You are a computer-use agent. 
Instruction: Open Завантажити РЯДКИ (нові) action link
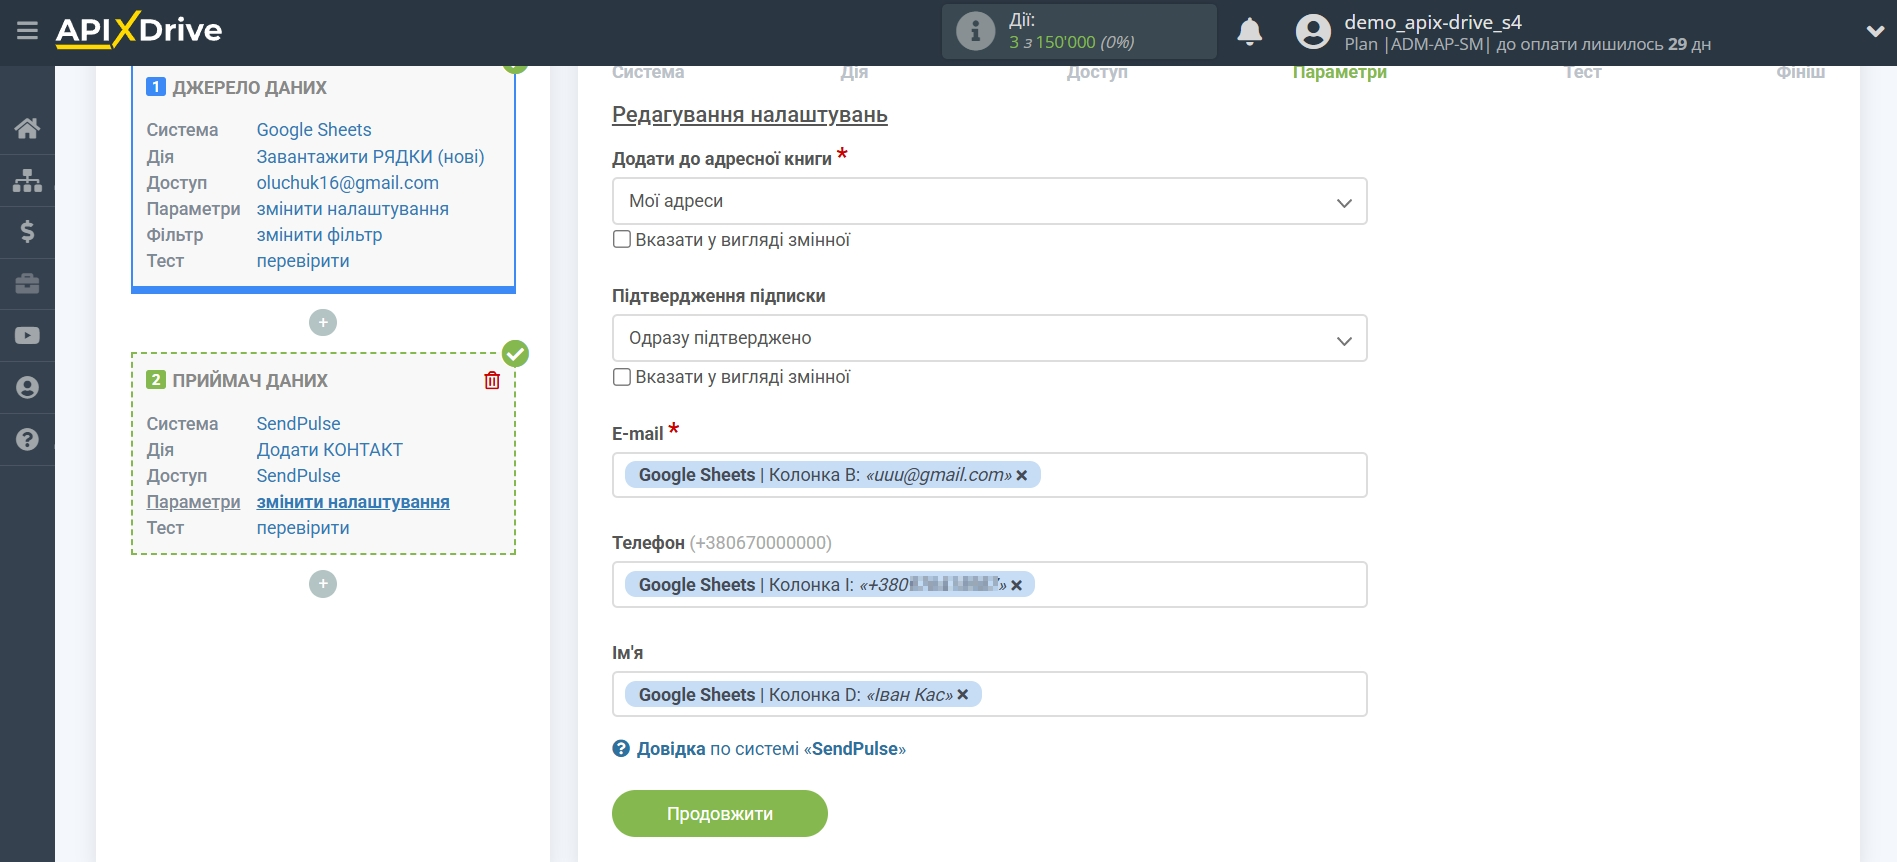[370, 157]
